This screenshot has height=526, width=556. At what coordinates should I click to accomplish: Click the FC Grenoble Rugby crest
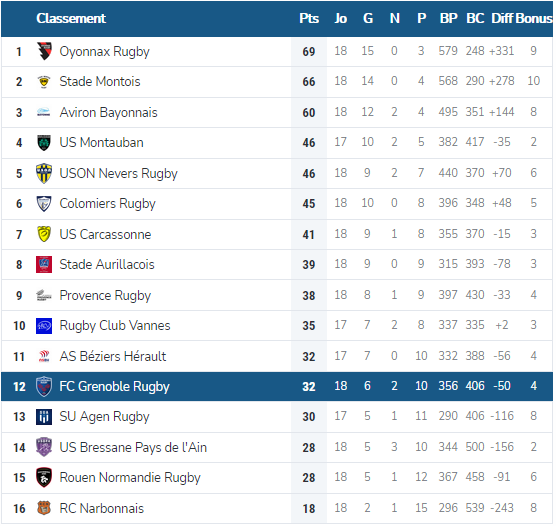44,387
